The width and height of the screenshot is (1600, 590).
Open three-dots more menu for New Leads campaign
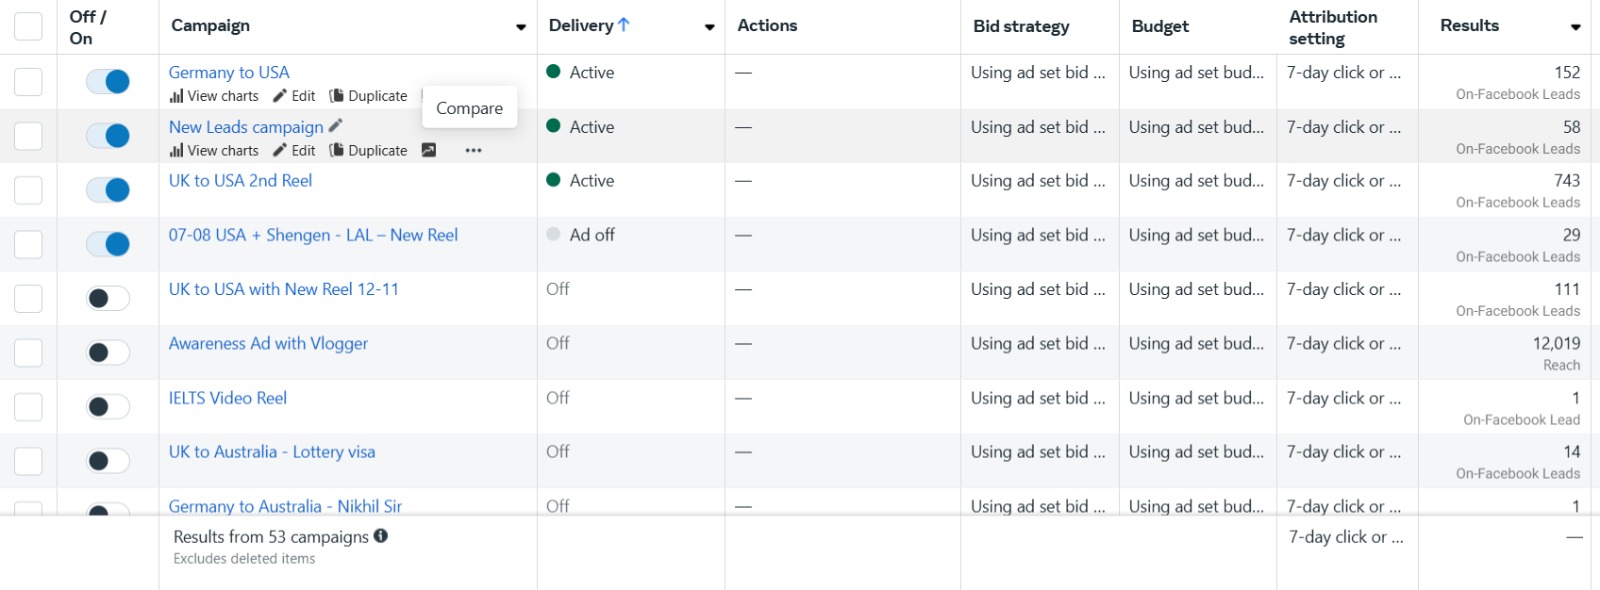pos(474,151)
